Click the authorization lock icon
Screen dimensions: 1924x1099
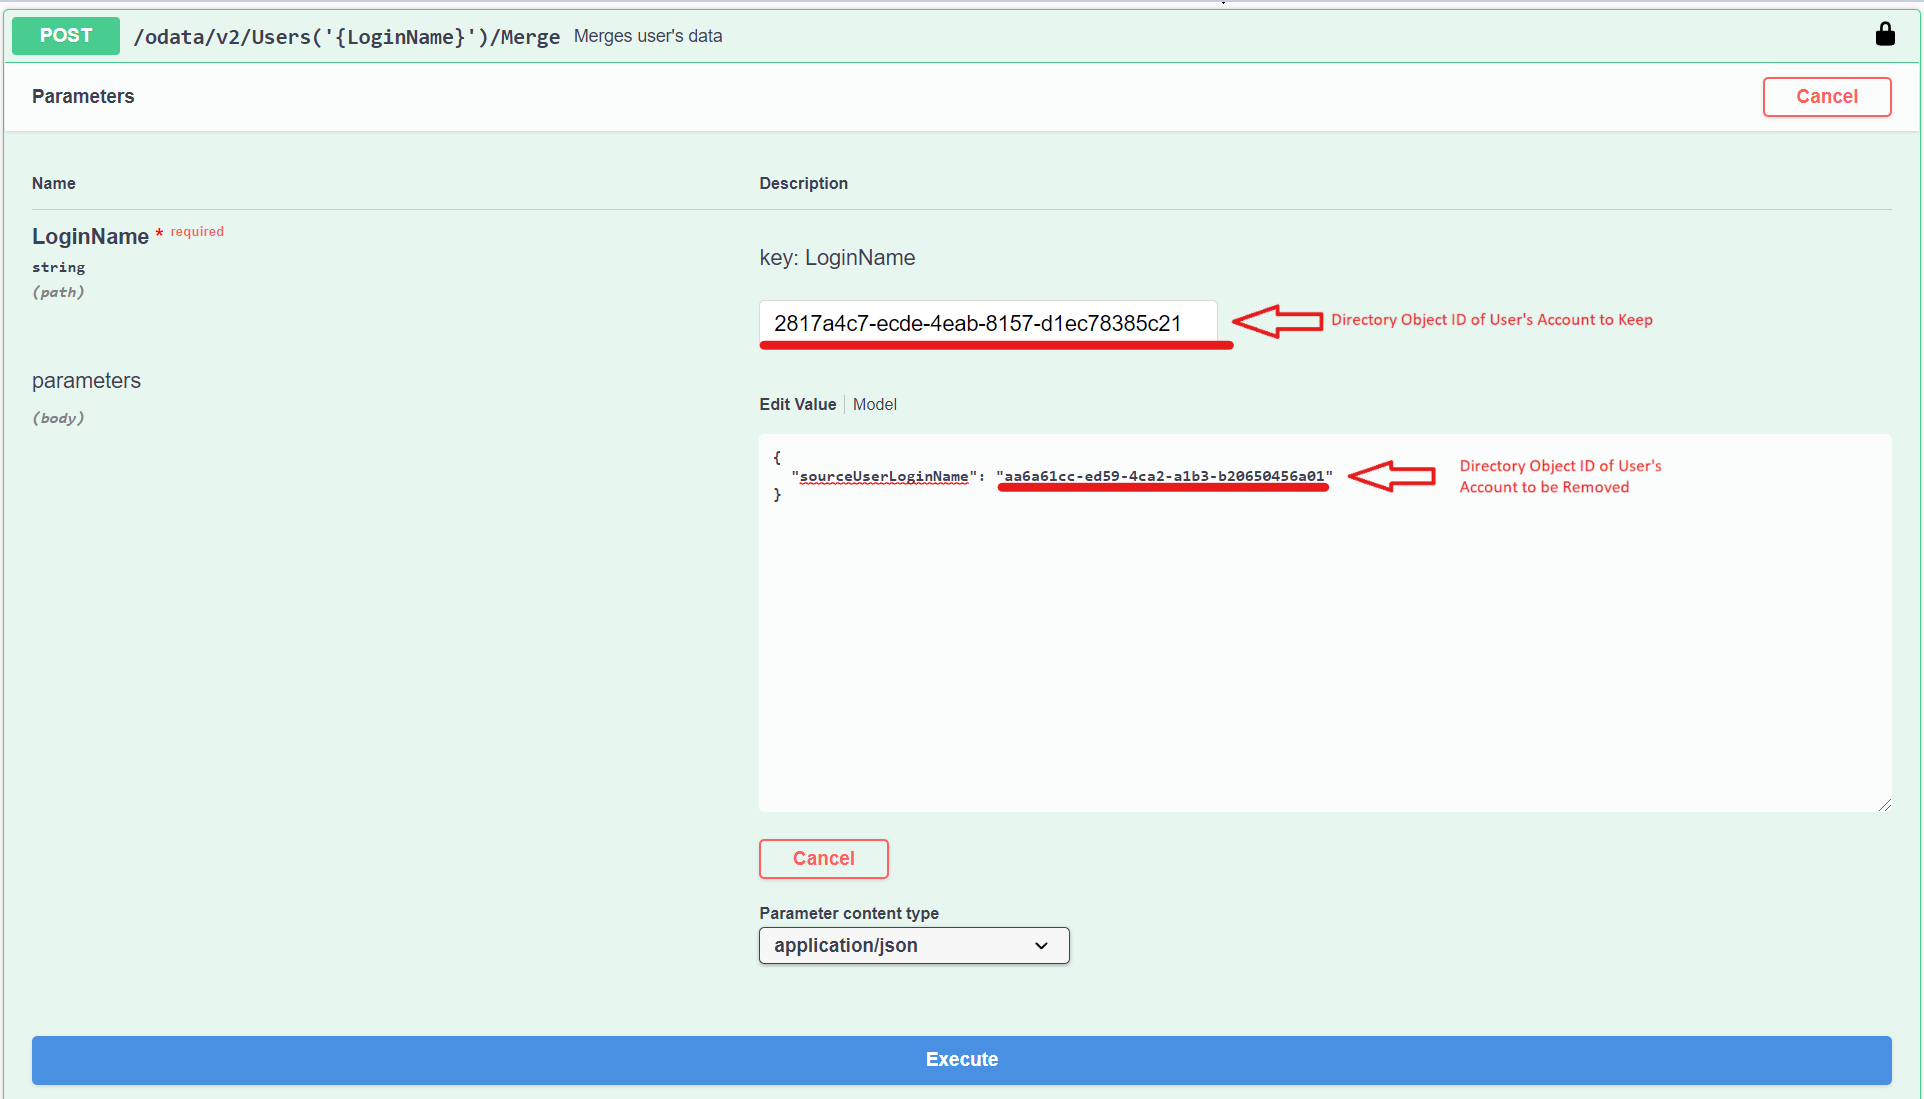(x=1884, y=35)
